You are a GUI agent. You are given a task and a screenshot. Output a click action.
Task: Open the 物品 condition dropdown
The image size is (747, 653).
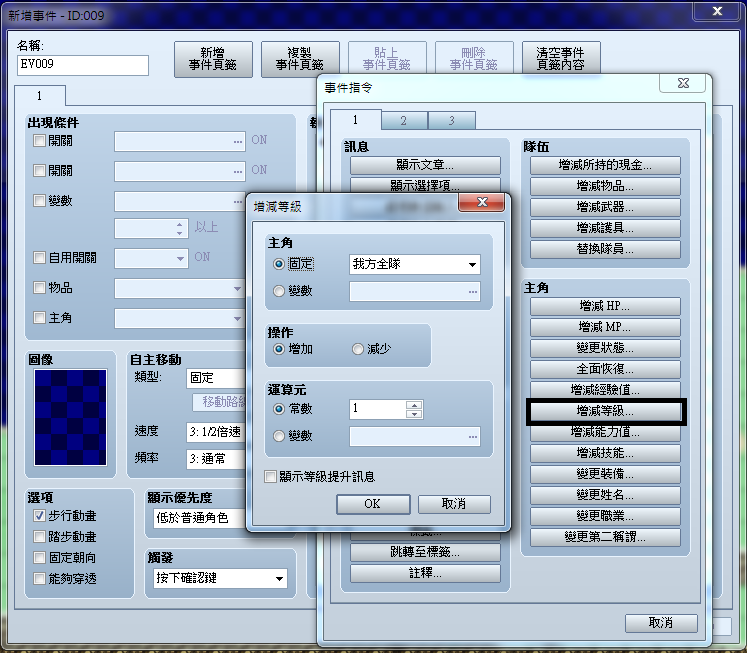(180, 289)
